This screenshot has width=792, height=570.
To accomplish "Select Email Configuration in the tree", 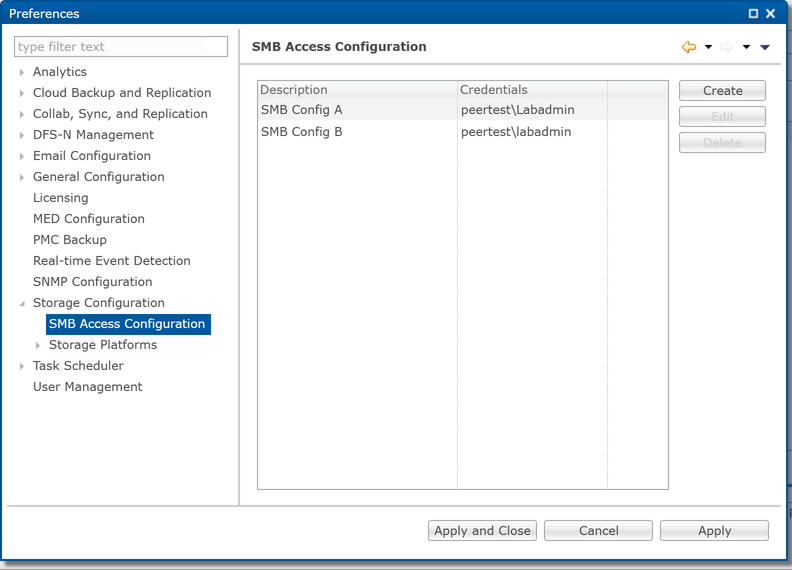I will 92,156.
